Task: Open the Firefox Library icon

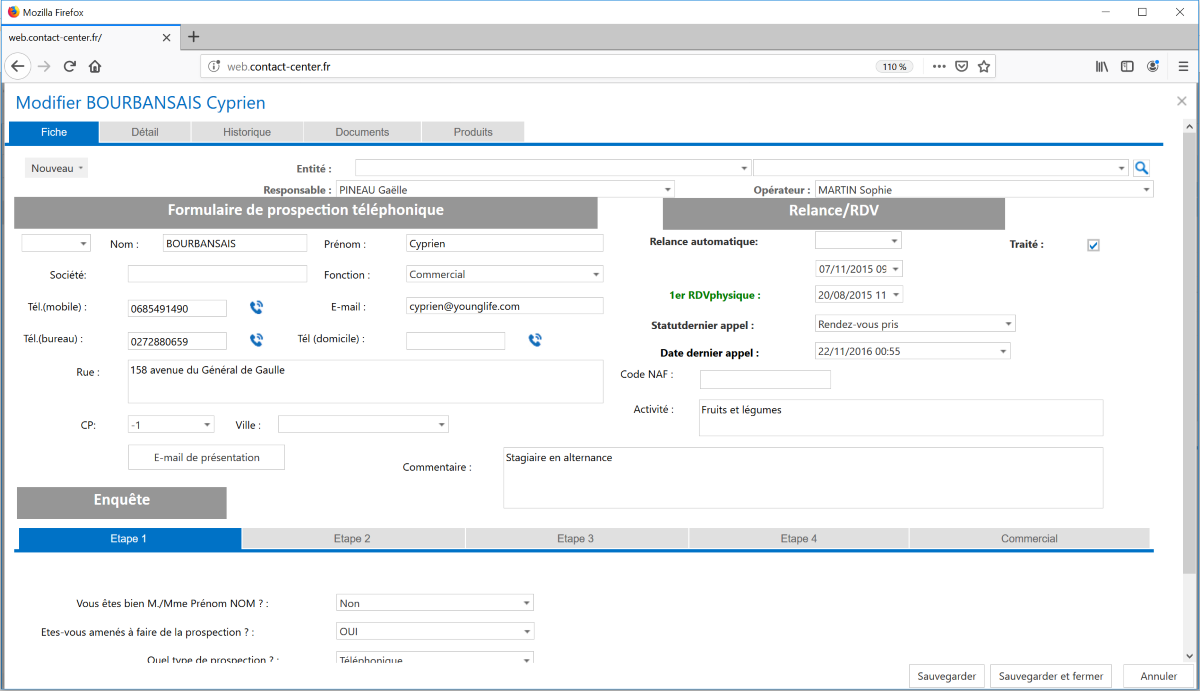Action: tap(1102, 66)
